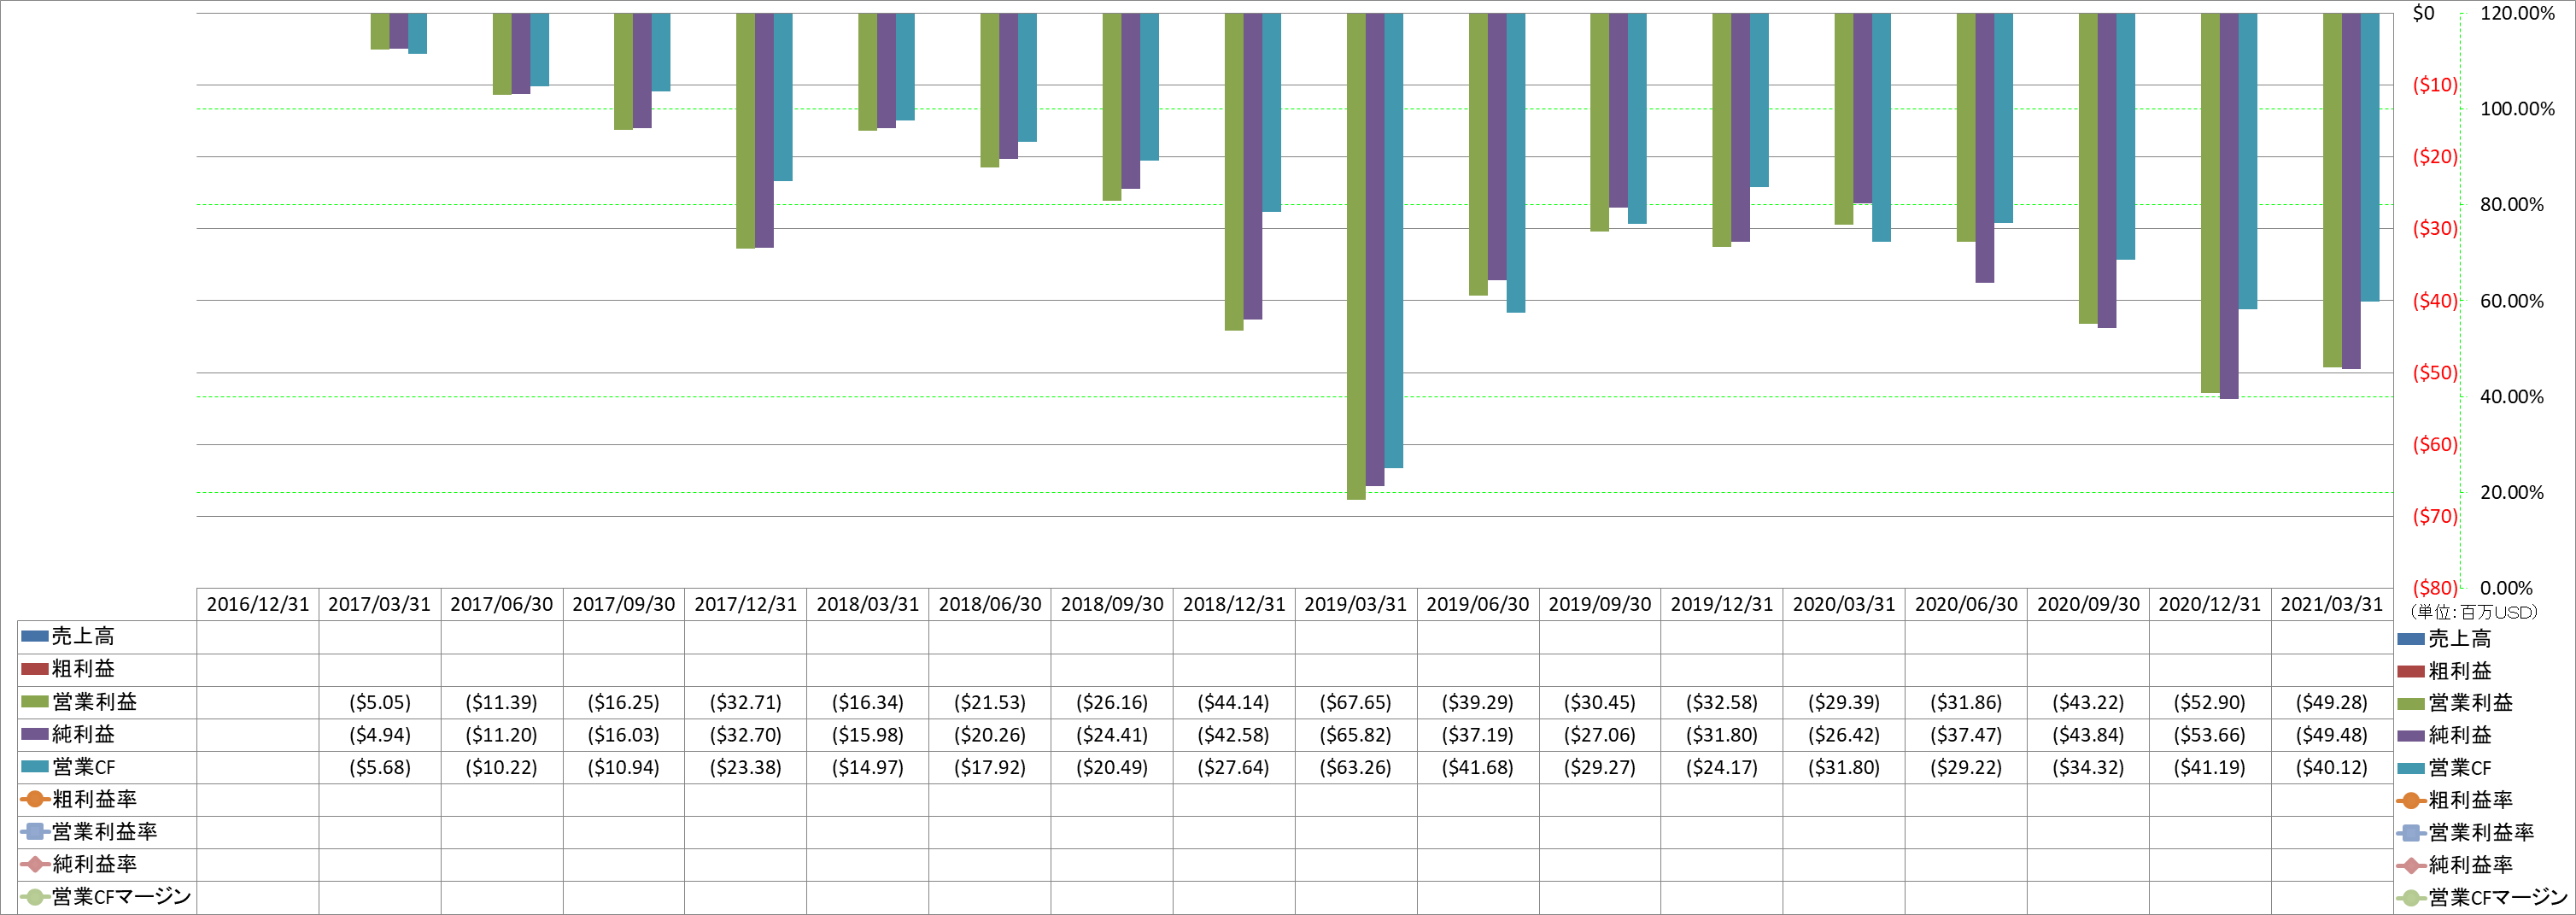This screenshot has height=915, width=2576.
Task: Click the green 営業利益 bar for 2019/03/31
Action: pos(1356,256)
